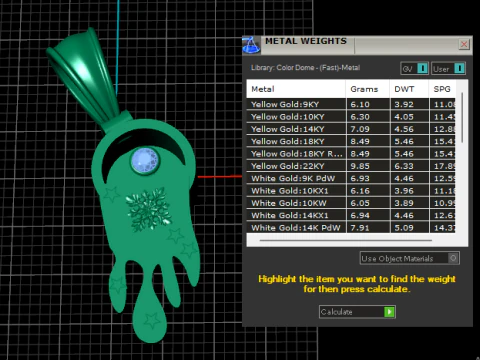480x360 pixels.
Task: Select the White Gold:9K PdW row
Action: pyautogui.click(x=351, y=178)
